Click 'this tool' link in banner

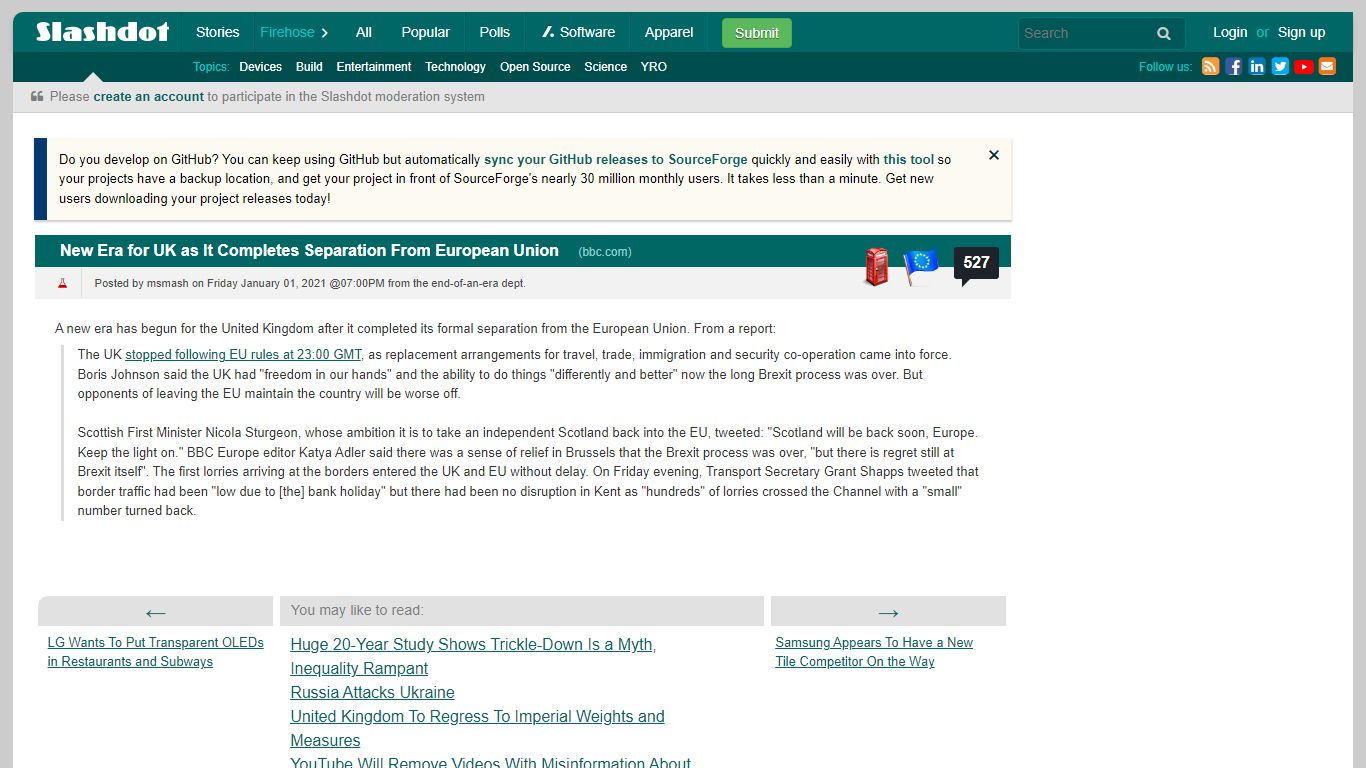pos(908,159)
